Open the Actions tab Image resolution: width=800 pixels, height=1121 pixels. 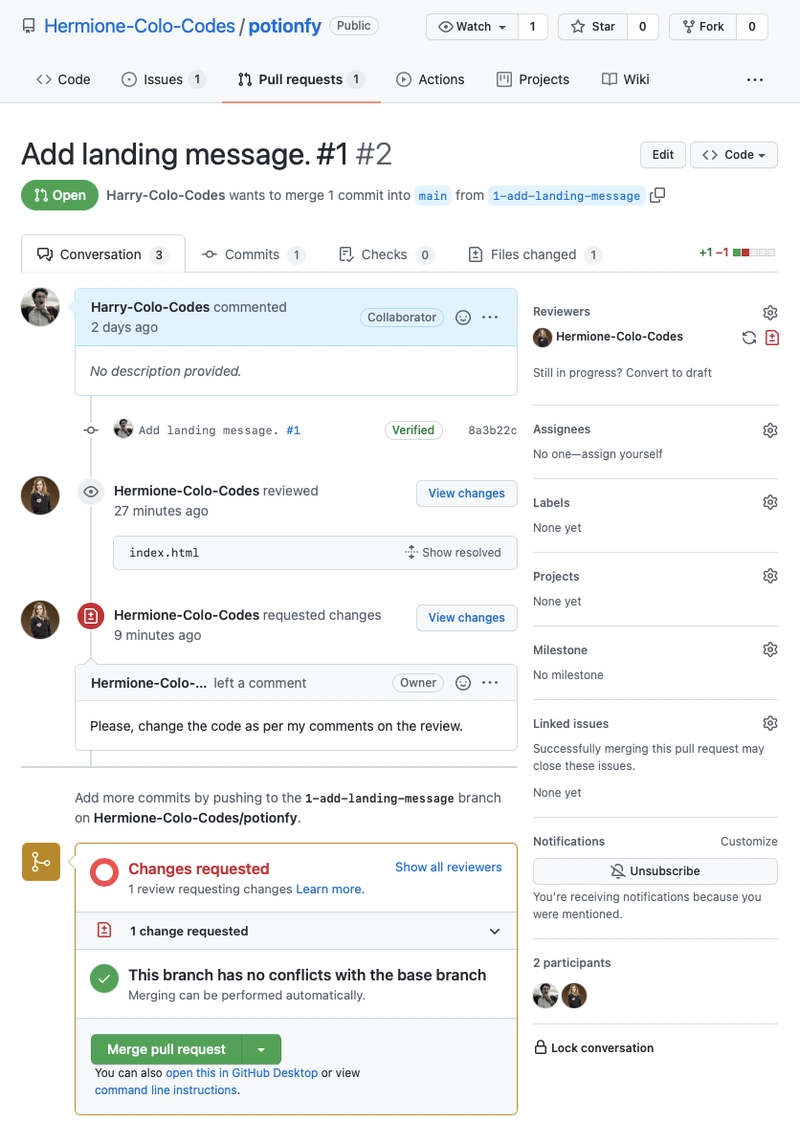pyautogui.click(x=430, y=79)
